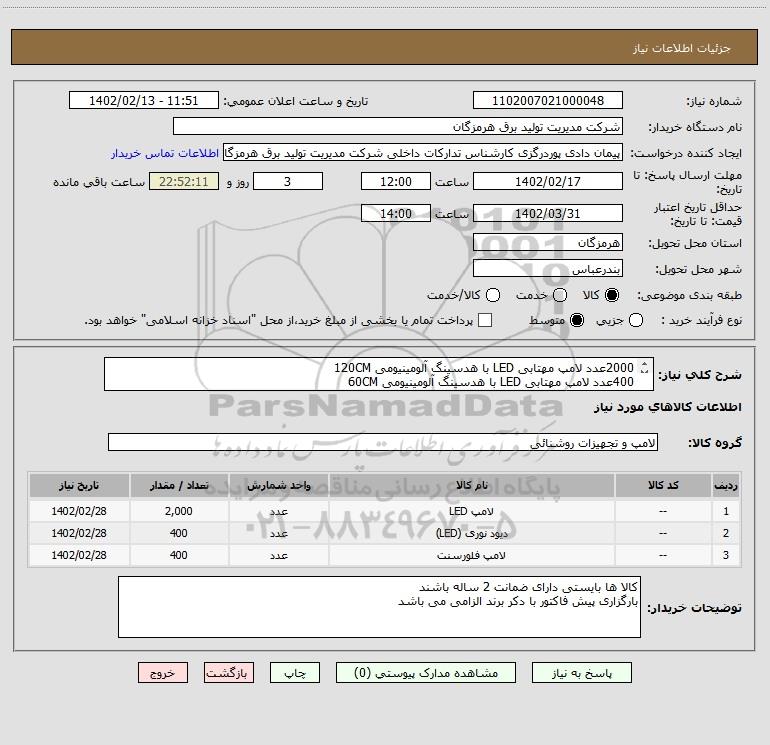Click quantity 2,000 in row 1

coord(179,511)
